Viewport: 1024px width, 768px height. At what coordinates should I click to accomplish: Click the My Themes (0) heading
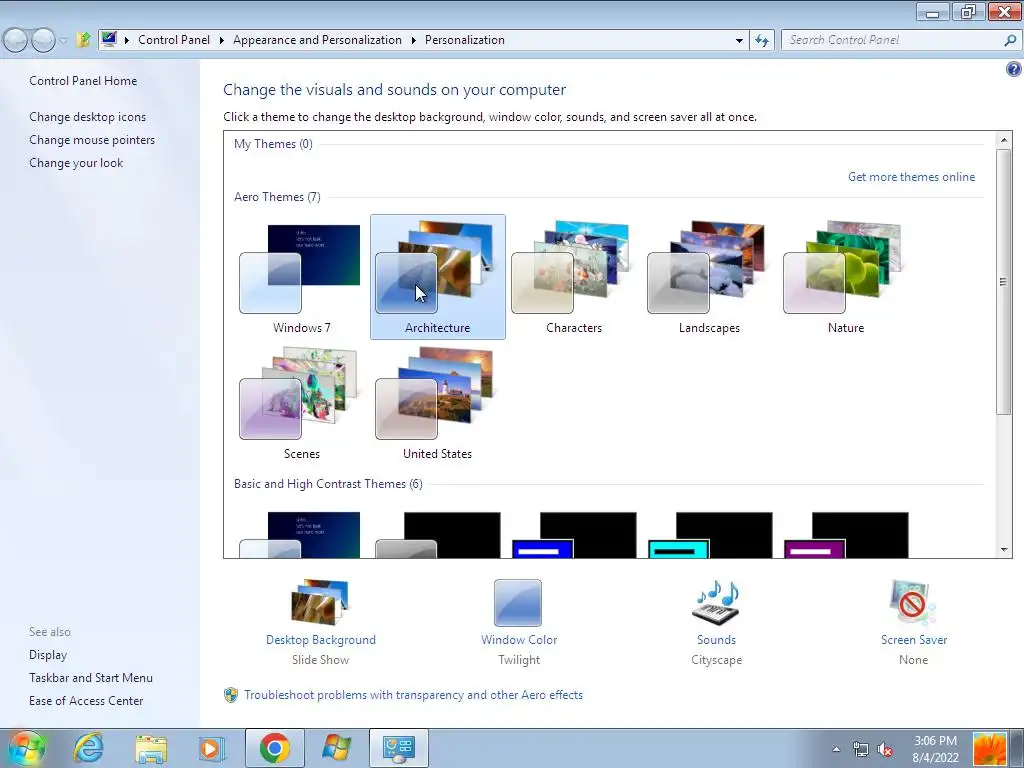pyautogui.click(x=273, y=144)
